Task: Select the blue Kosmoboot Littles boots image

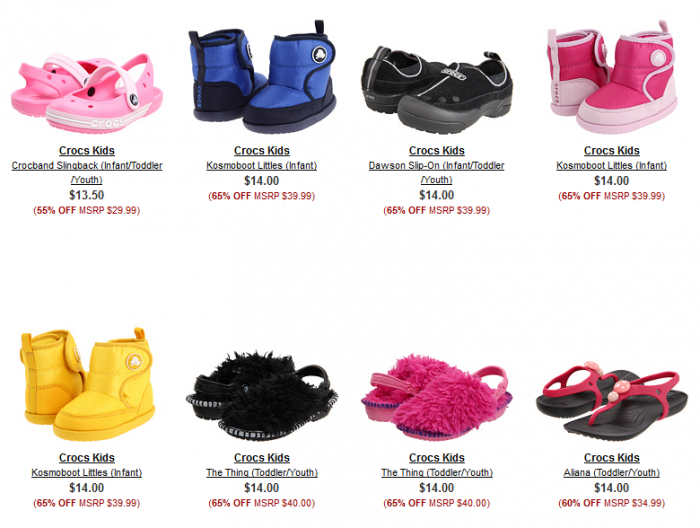Action: pyautogui.click(x=262, y=77)
